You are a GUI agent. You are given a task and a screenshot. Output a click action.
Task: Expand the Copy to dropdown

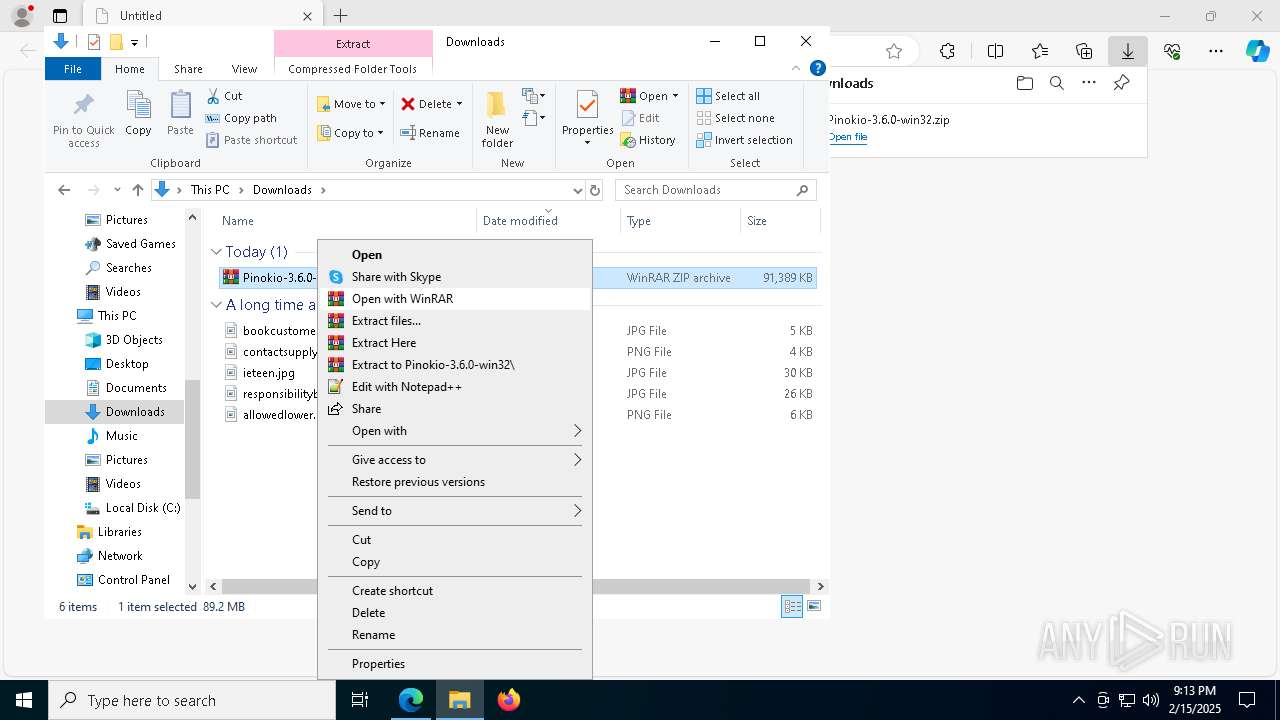pyautogui.click(x=380, y=133)
